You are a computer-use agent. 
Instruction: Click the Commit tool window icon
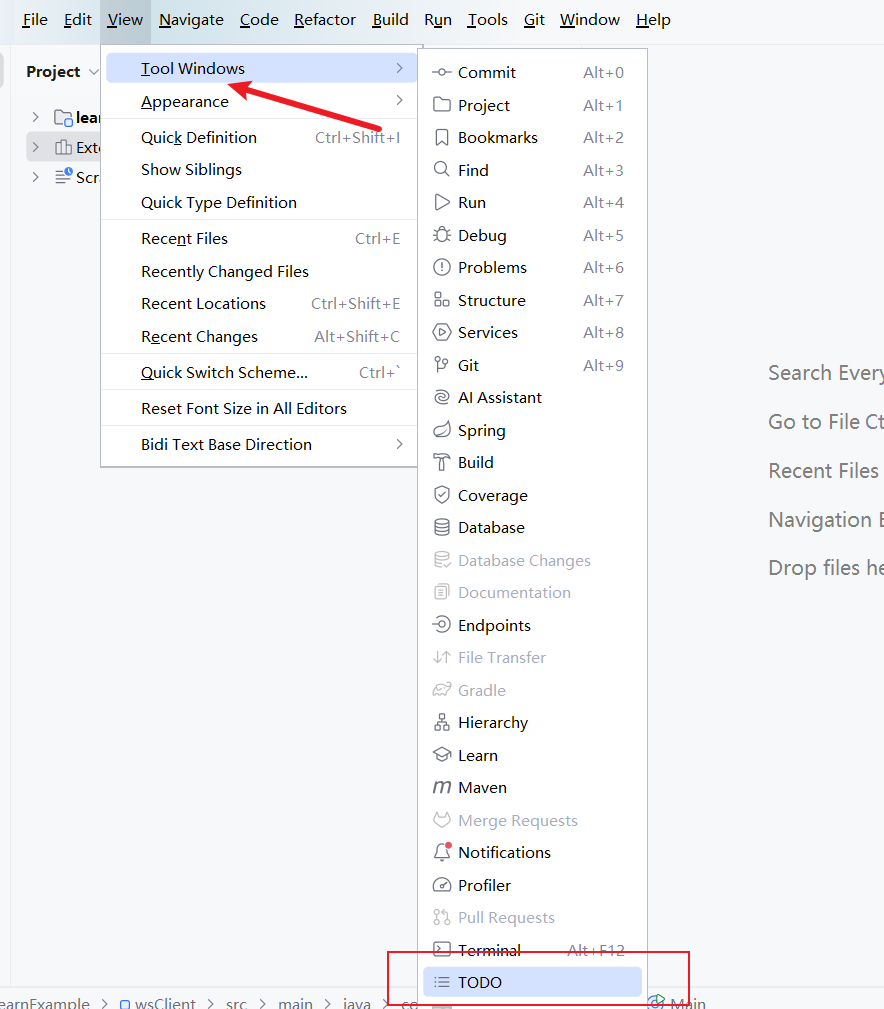click(x=441, y=73)
